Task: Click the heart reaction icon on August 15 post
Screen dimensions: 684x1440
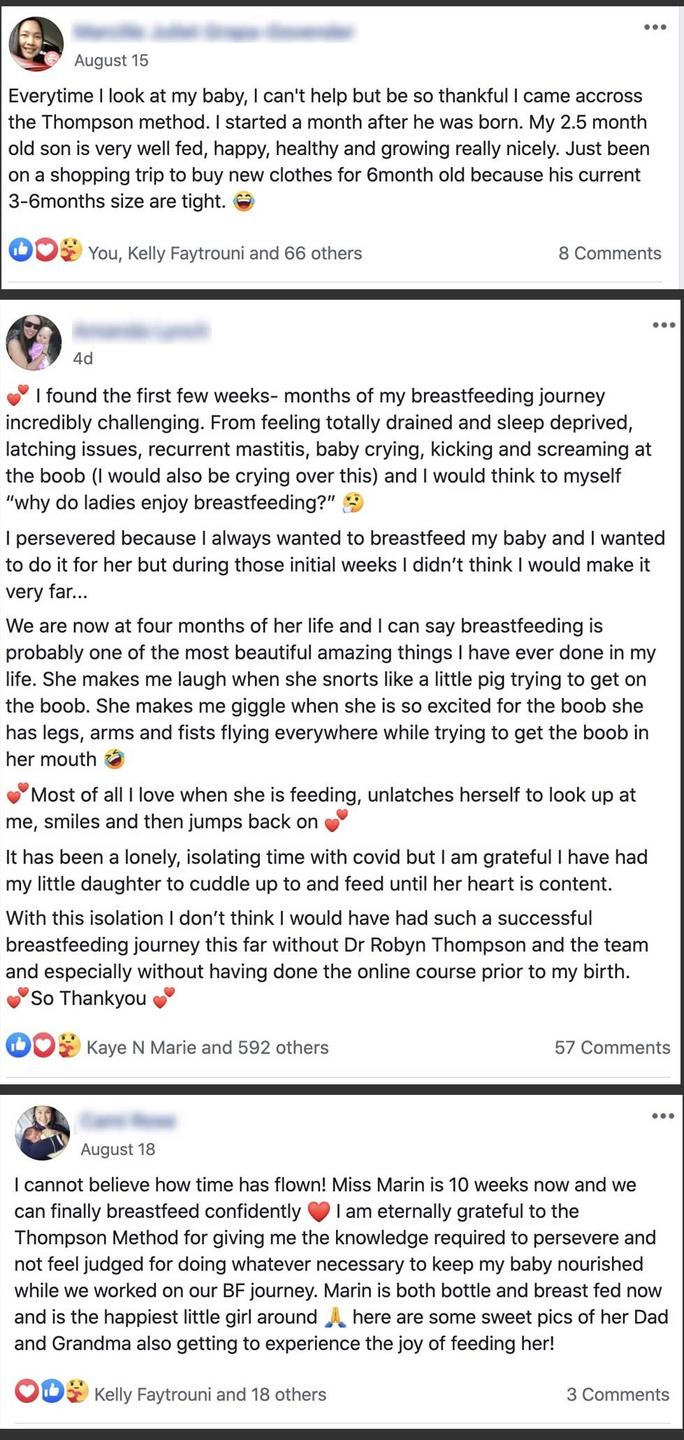Action: [x=46, y=251]
